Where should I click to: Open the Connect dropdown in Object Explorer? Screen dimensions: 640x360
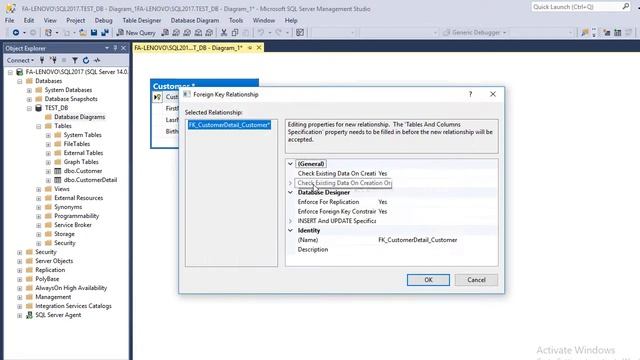coord(20,60)
